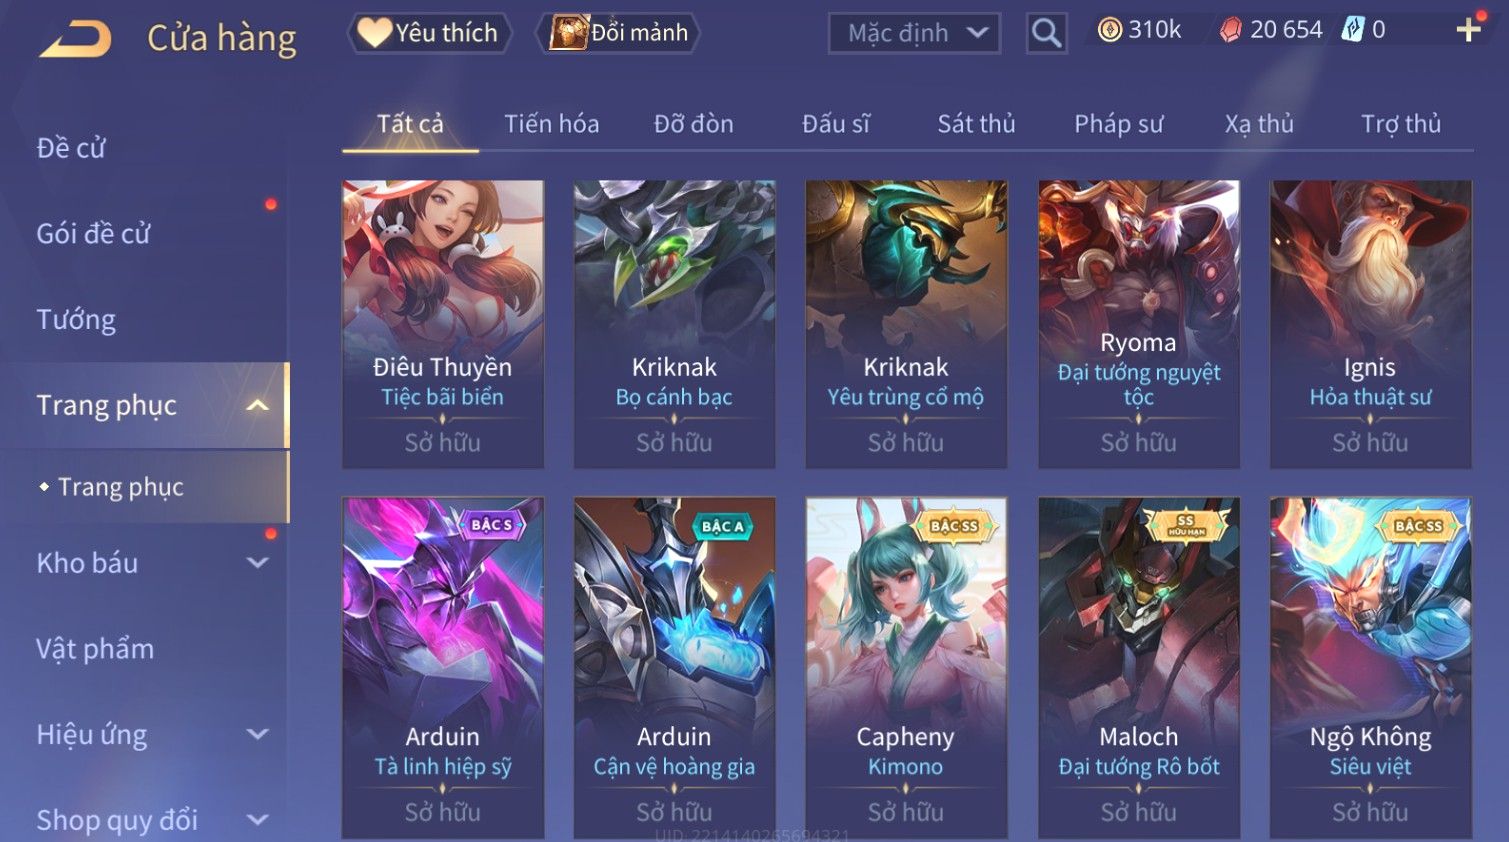Select the Capheny Kimono skin card

906,667
